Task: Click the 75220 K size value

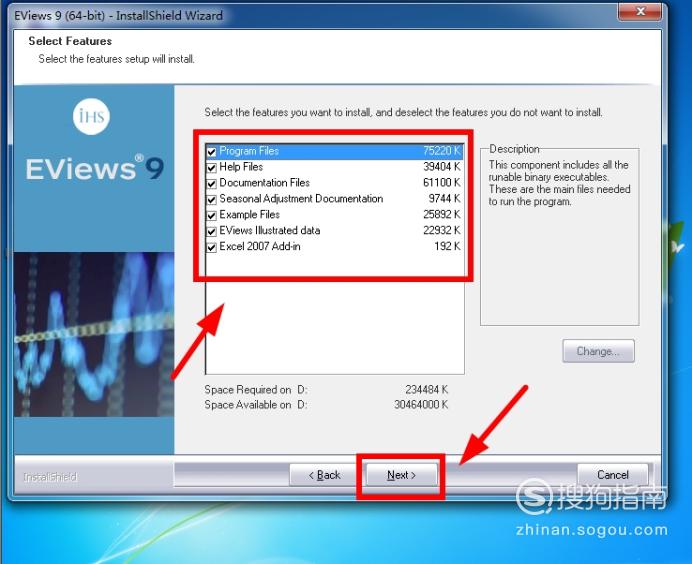Action: (x=442, y=151)
